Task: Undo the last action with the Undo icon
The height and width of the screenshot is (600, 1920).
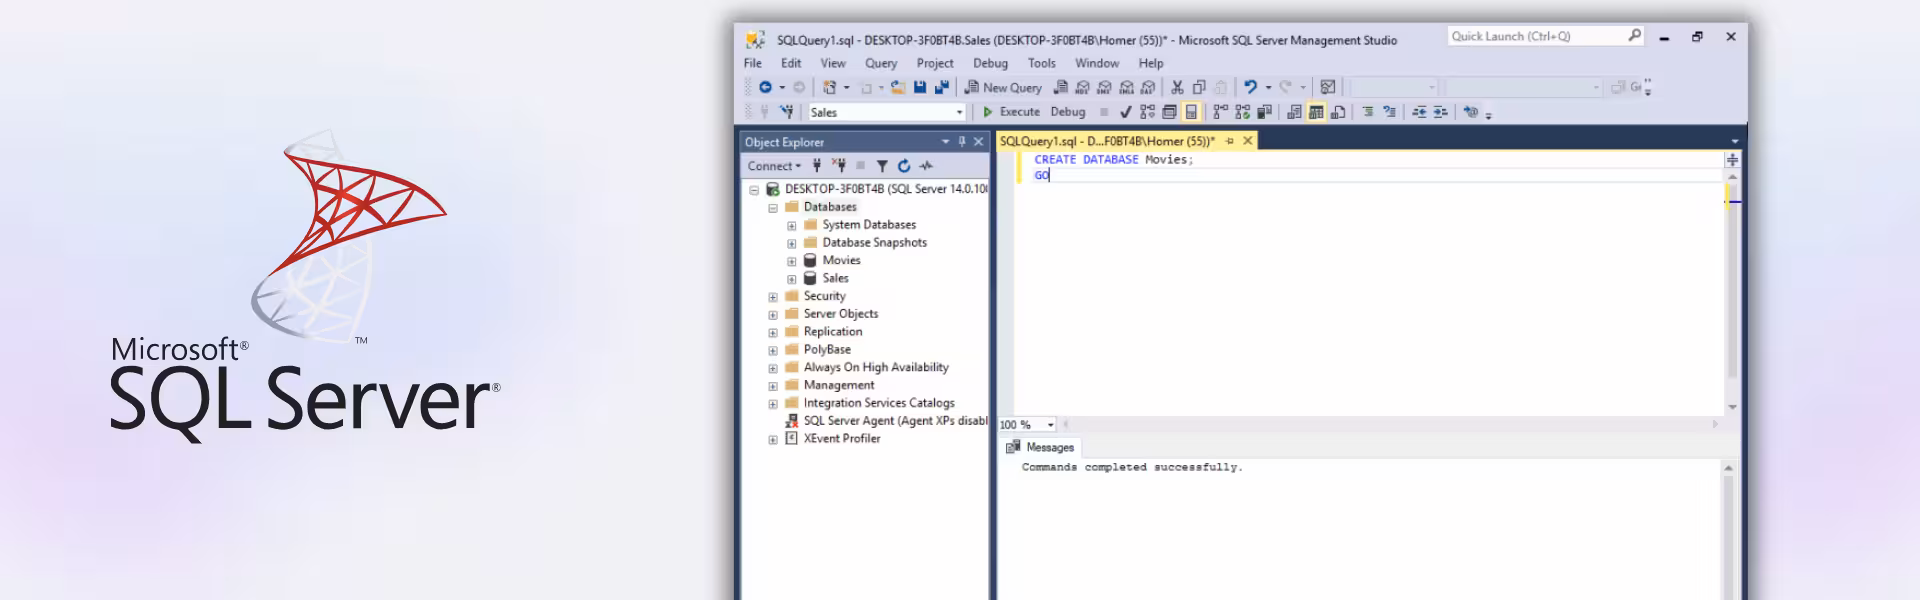Action: tap(1251, 87)
